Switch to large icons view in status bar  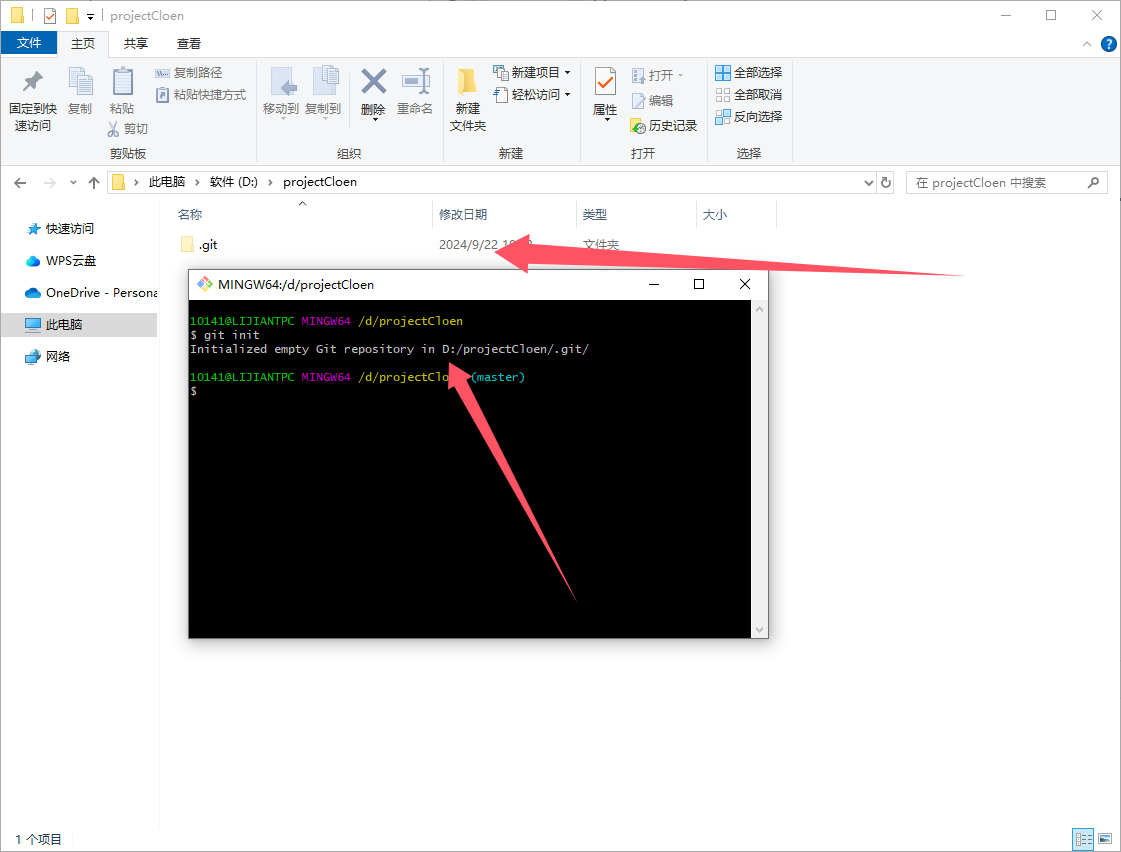pos(1105,838)
